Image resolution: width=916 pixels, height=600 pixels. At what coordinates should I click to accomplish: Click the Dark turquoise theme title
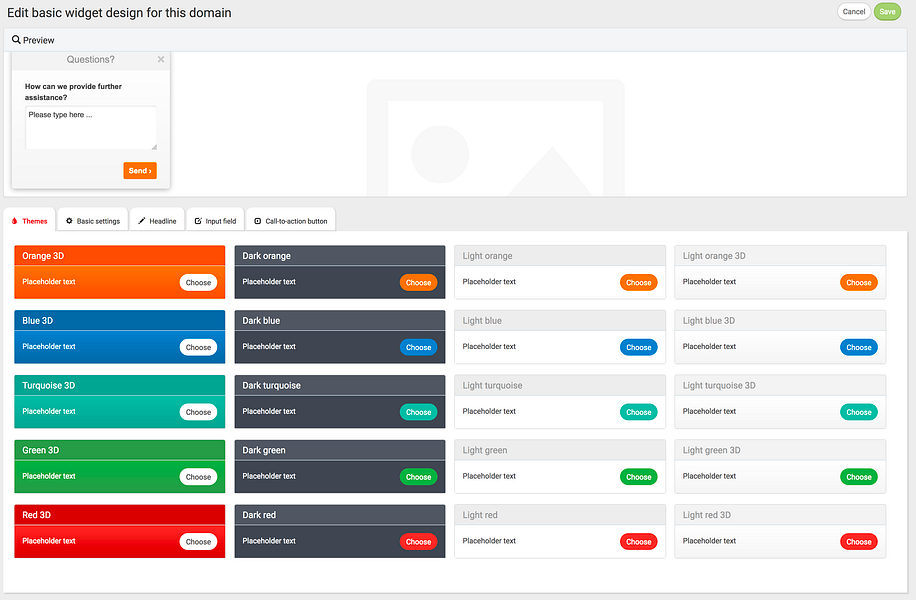tap(272, 386)
